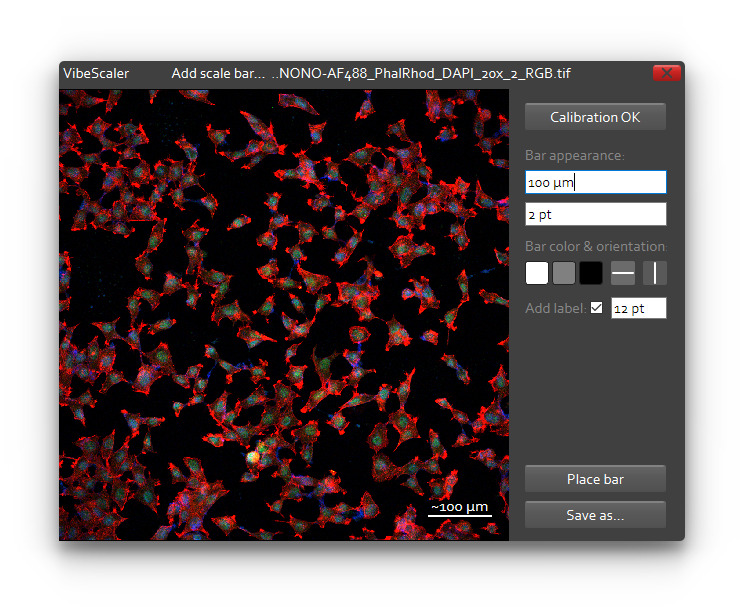Select horizontal bar orientation icon
748x607 pixels.
(623, 273)
